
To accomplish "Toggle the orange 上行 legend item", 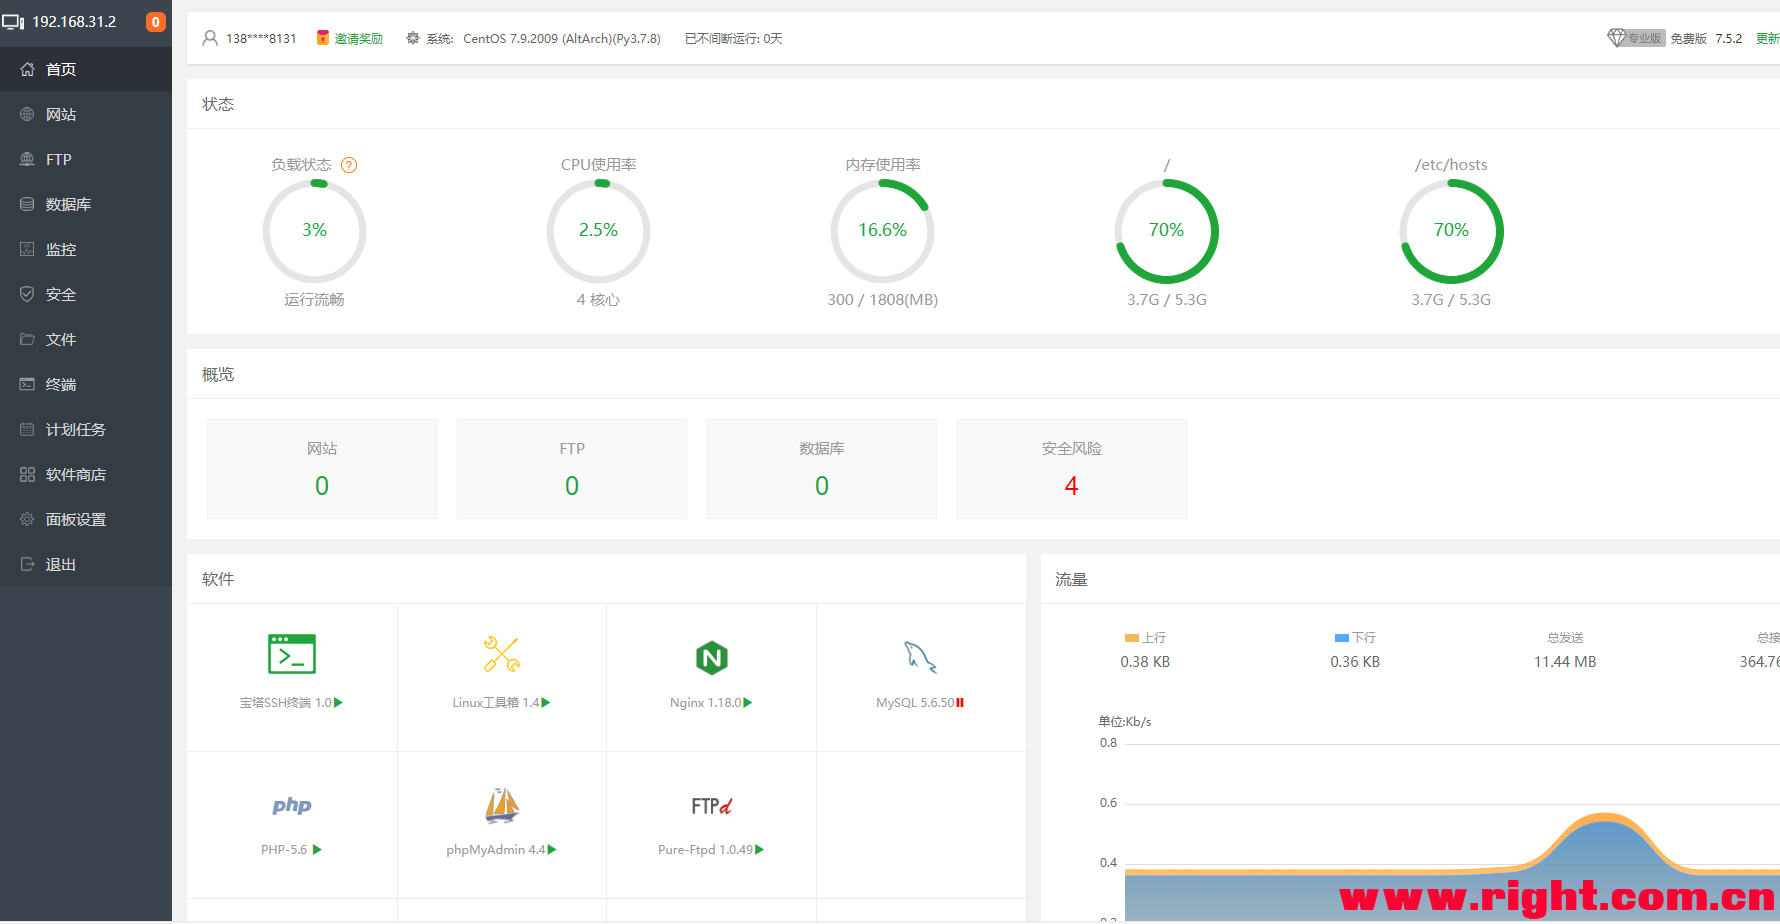I will [1145, 638].
